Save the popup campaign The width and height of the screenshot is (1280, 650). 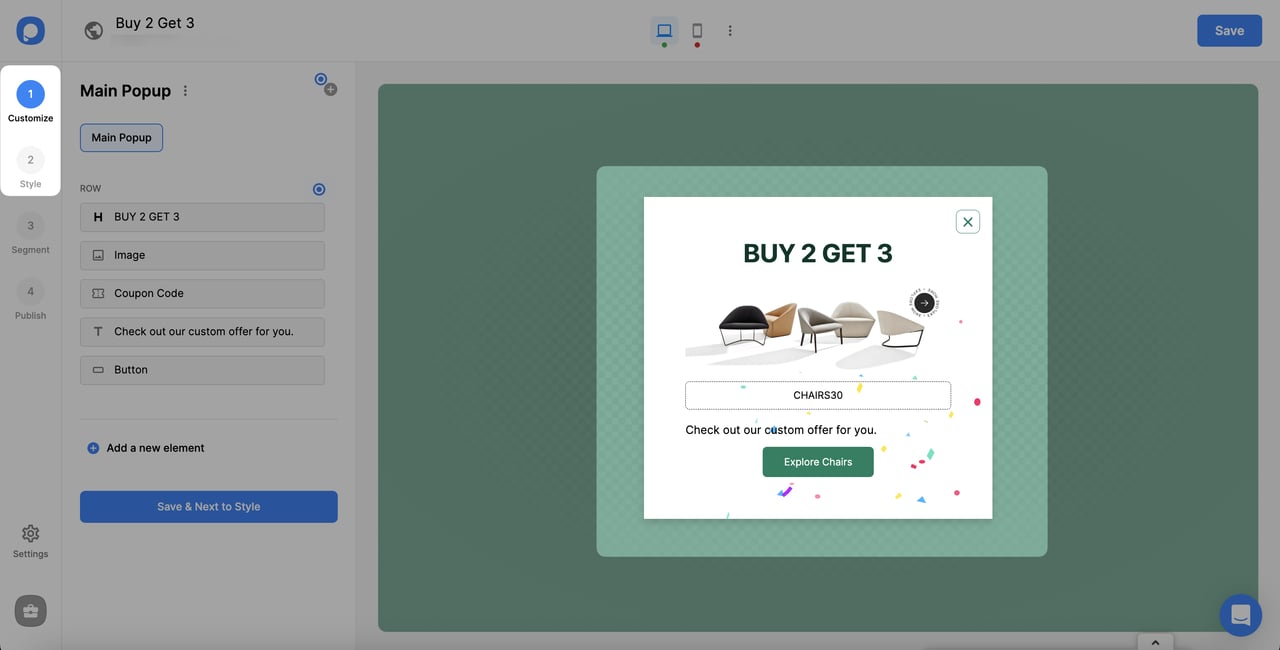tap(1229, 31)
